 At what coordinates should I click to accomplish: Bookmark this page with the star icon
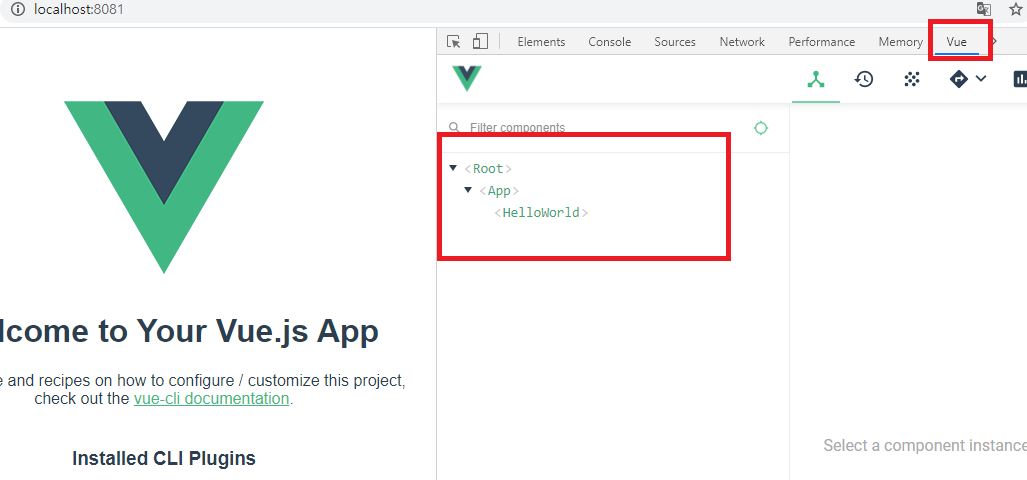[x=1016, y=9]
